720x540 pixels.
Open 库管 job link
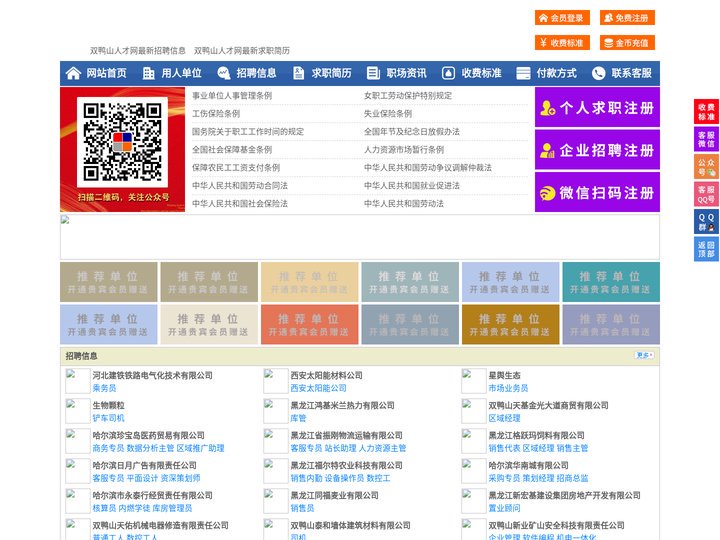(x=298, y=418)
